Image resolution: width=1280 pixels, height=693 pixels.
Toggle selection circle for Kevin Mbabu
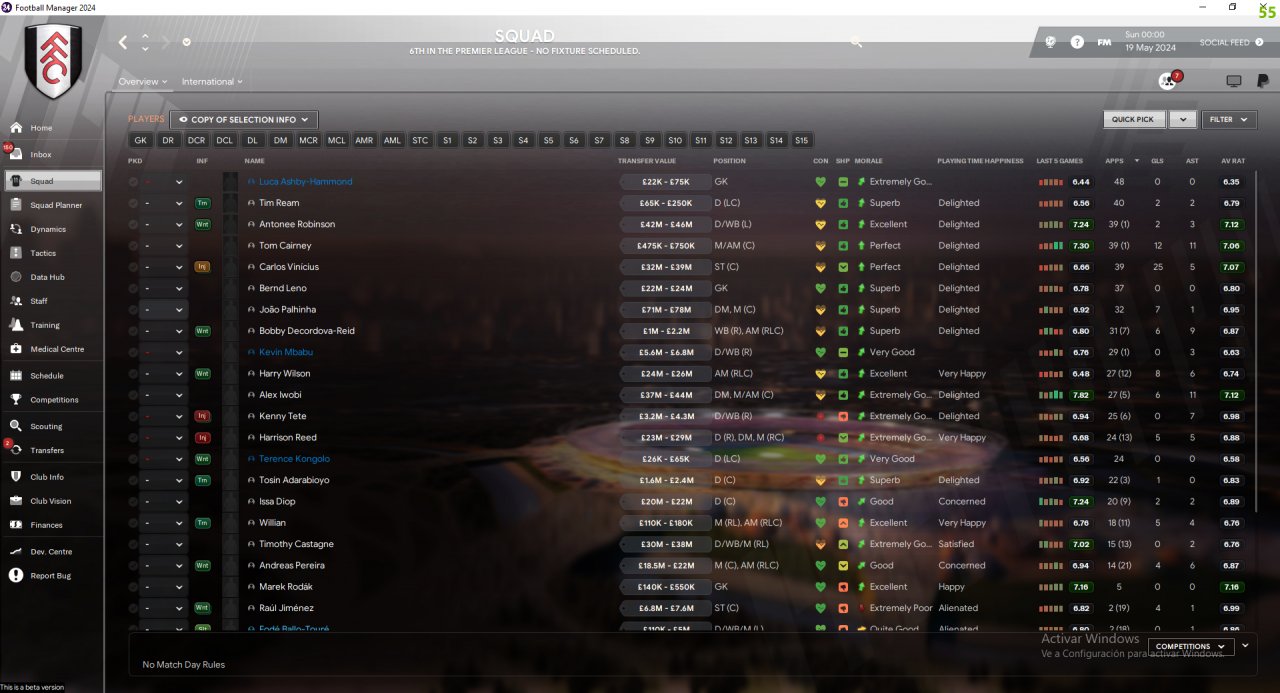(x=133, y=352)
